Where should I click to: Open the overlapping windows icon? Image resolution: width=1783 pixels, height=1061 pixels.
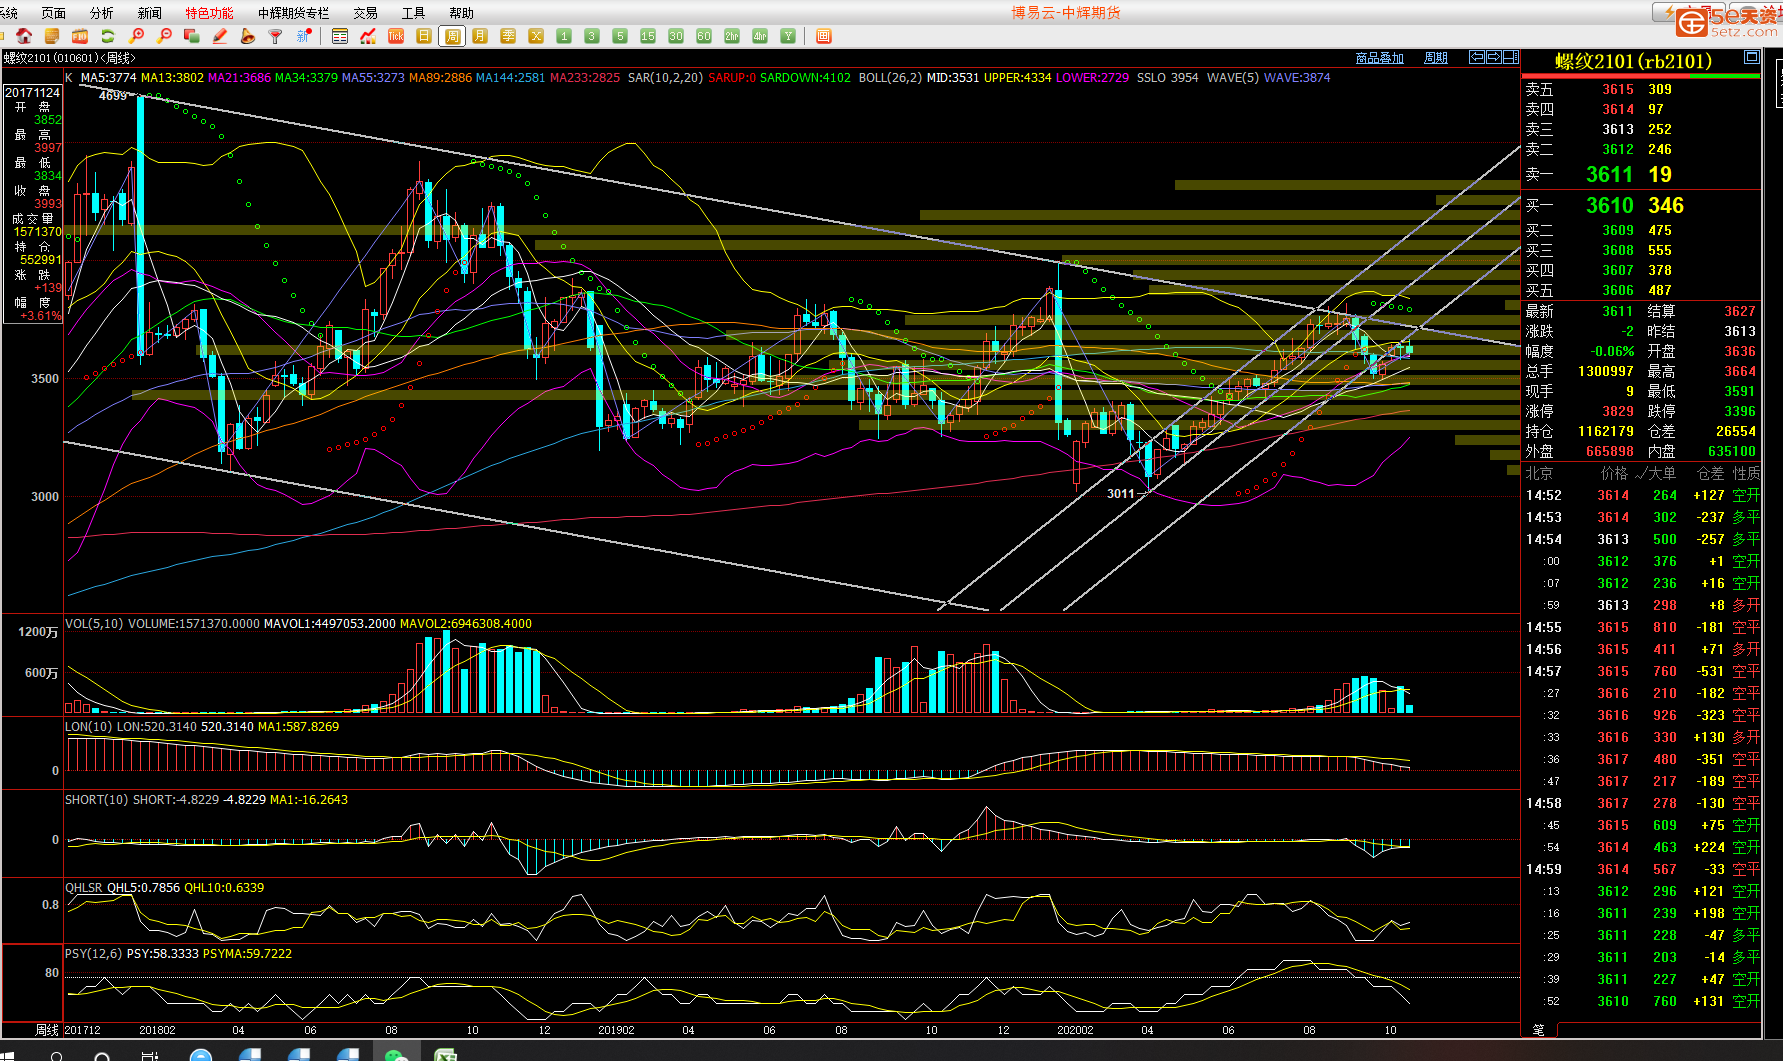[192, 36]
